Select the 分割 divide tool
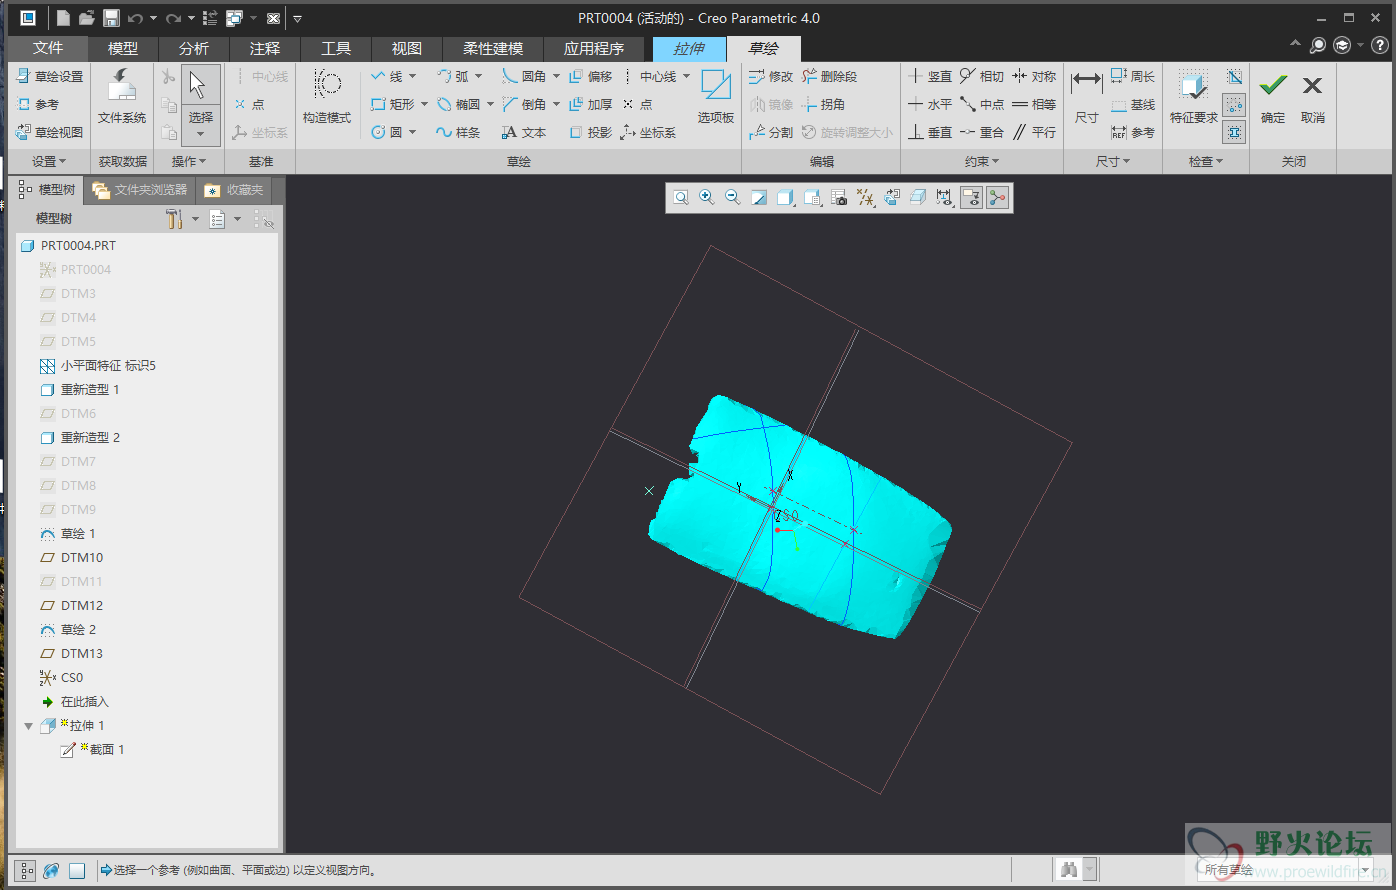Viewport: 1396px width, 890px height. point(771,132)
